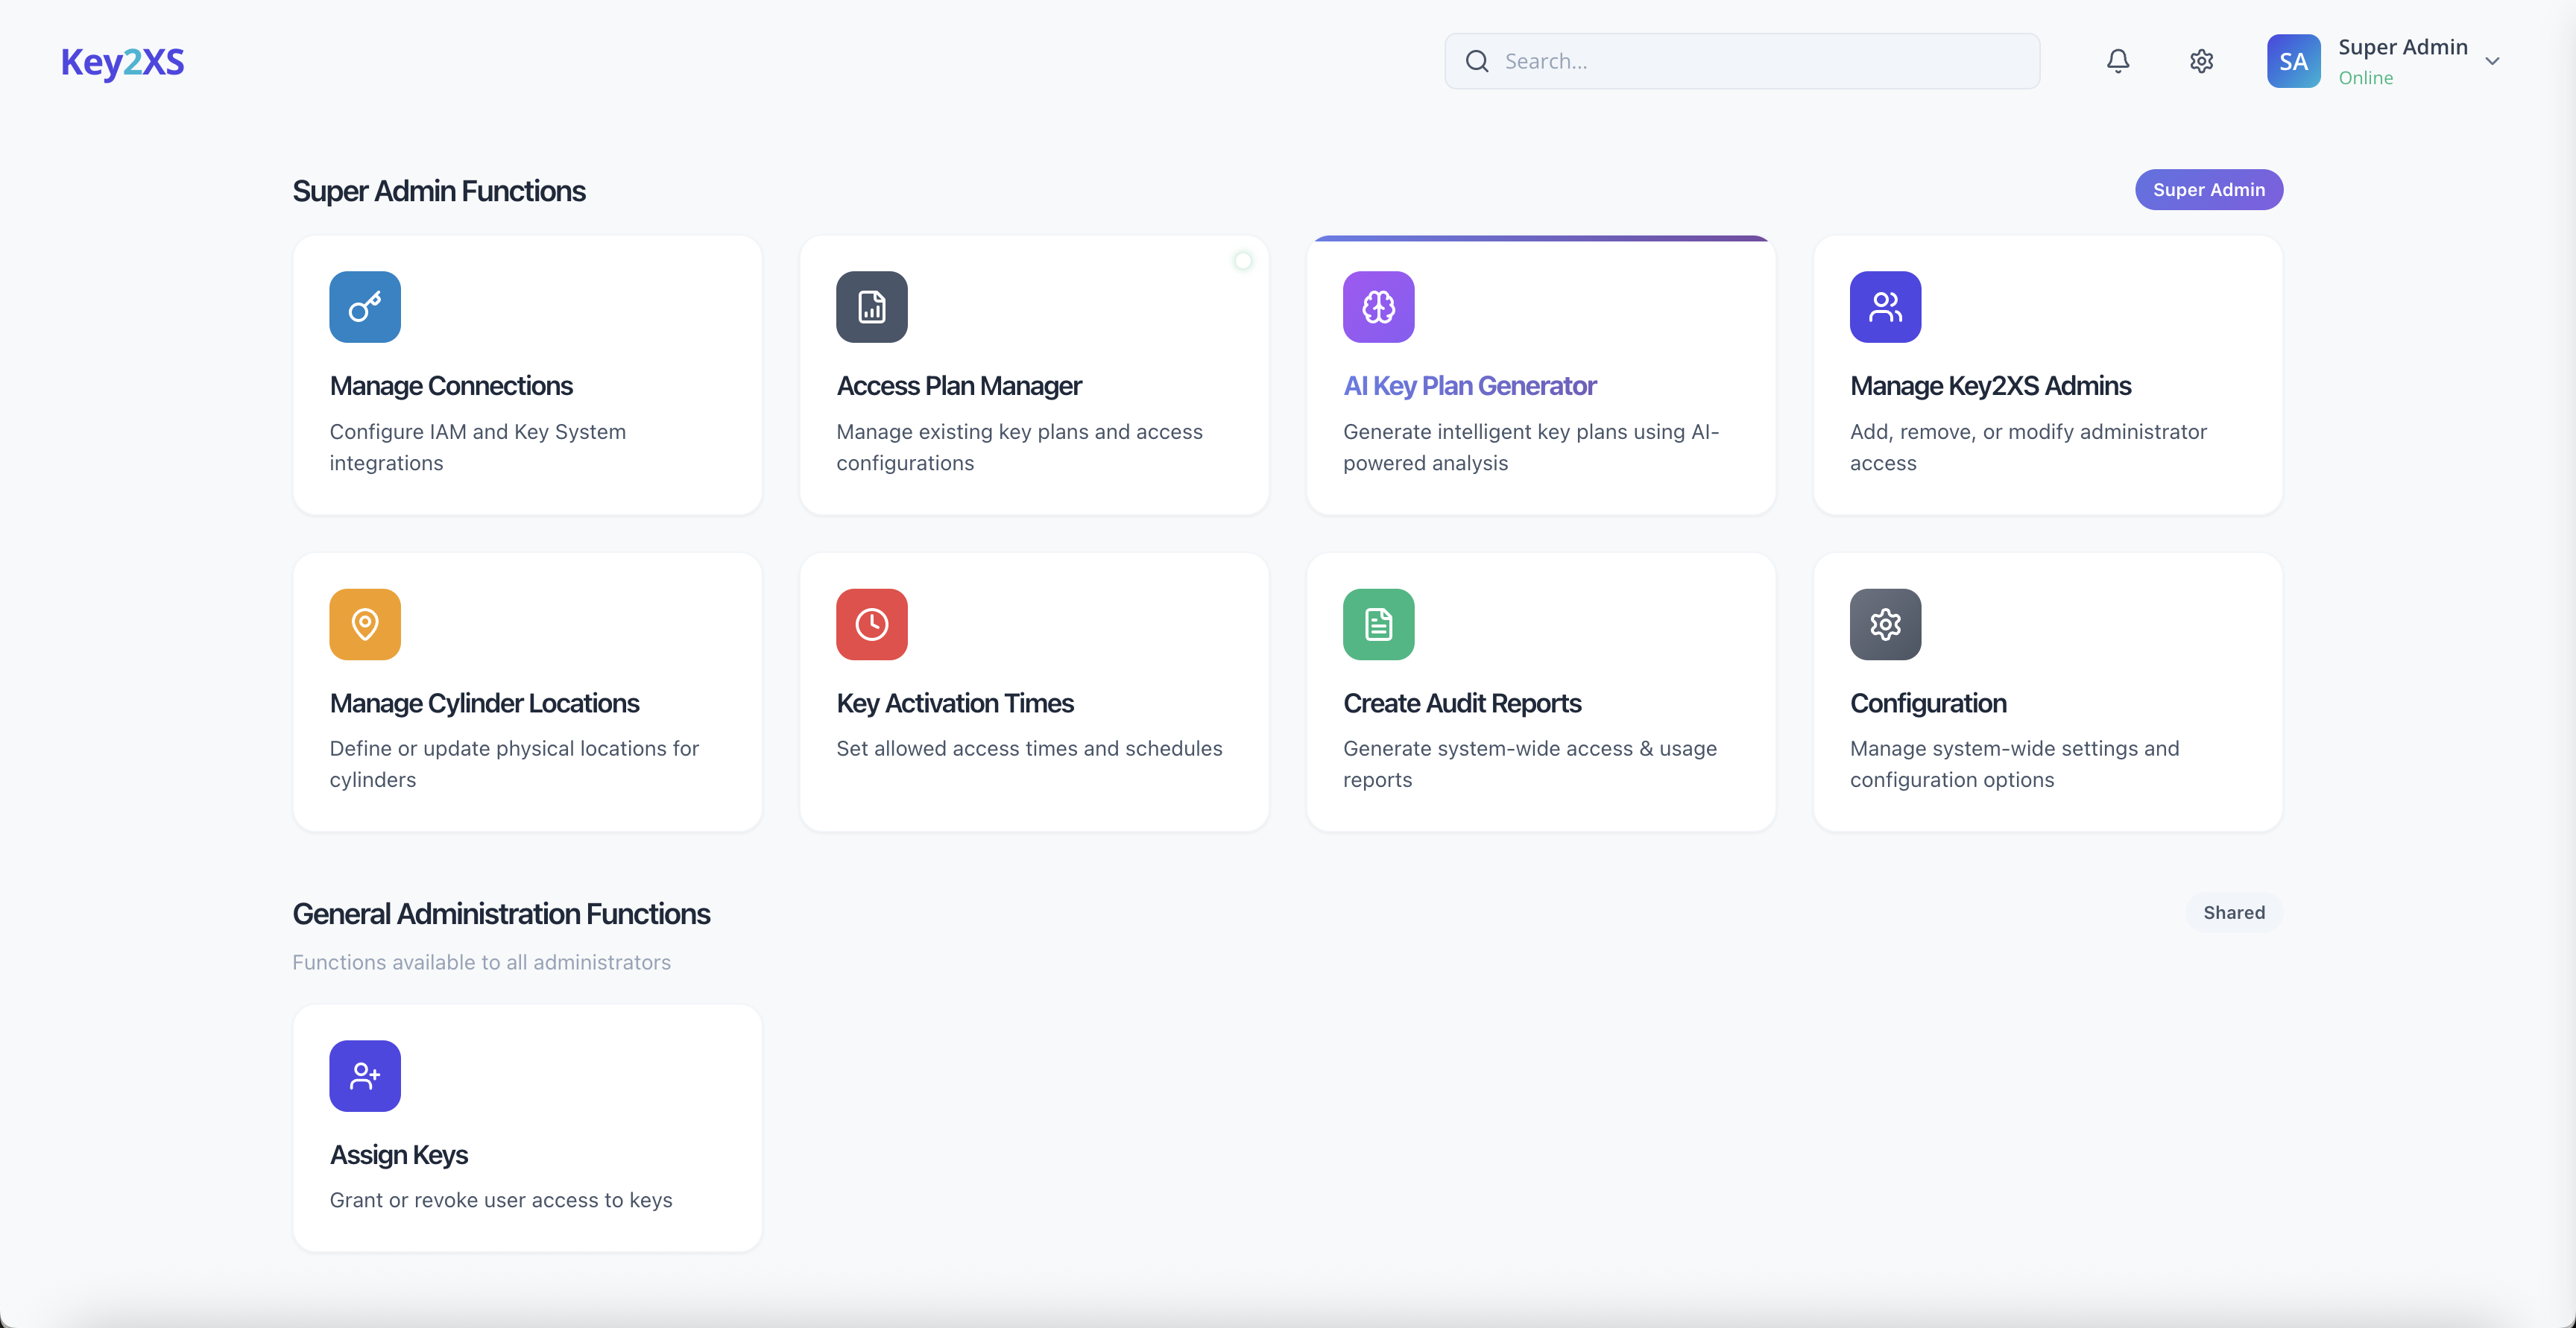Click the Super Admin name in header

(x=2402, y=47)
